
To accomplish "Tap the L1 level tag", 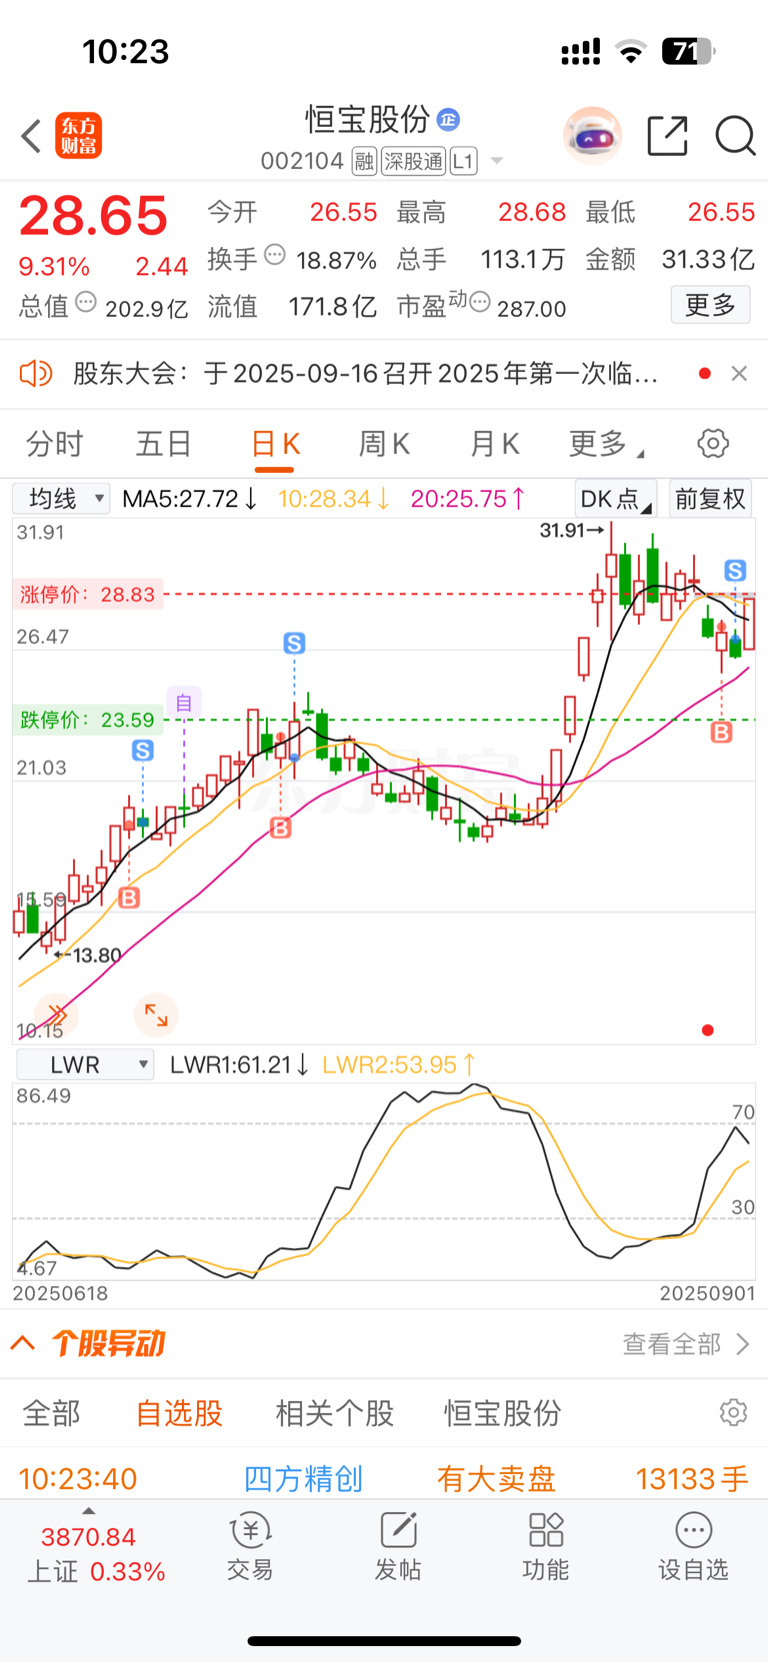I will pyautogui.click(x=463, y=161).
